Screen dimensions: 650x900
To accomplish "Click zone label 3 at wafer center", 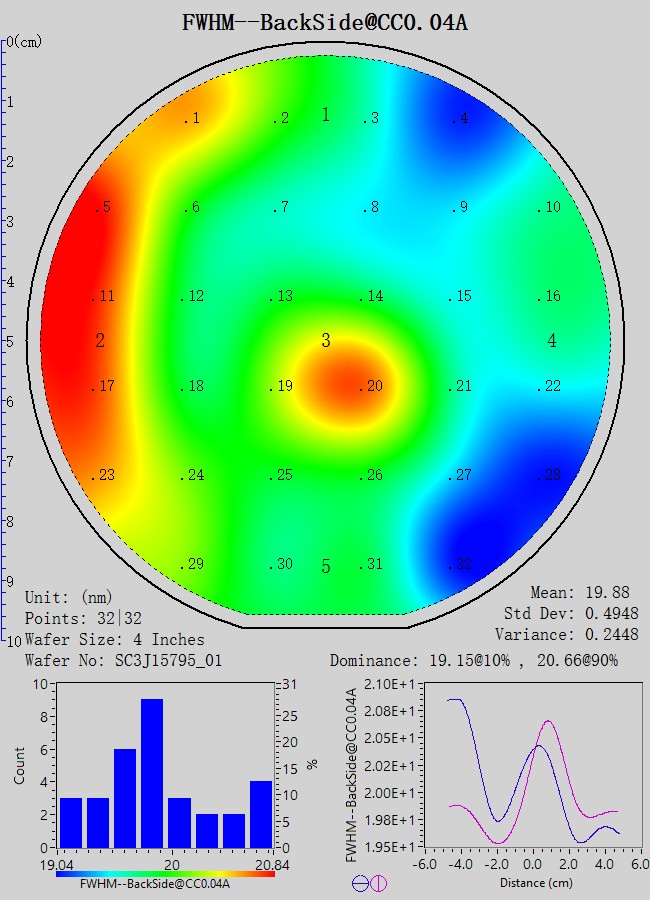I will (x=325, y=341).
